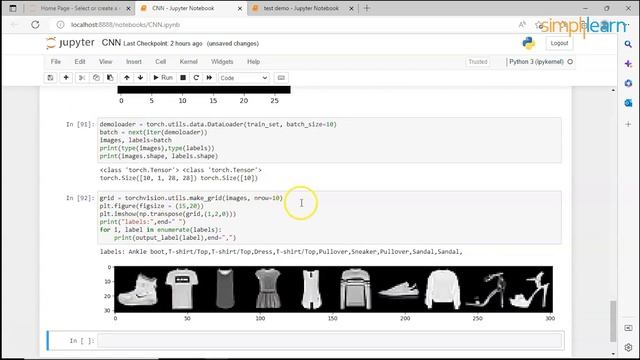The height and width of the screenshot is (360, 640).
Task: Move selected cell down arrow
Action: point(140,78)
